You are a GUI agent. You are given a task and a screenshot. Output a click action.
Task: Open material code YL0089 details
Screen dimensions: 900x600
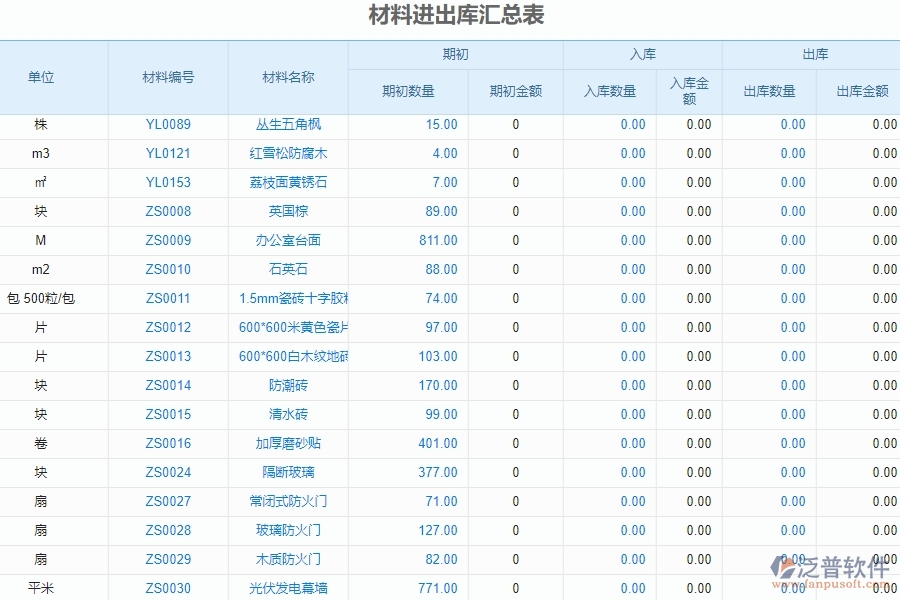pyautogui.click(x=167, y=125)
